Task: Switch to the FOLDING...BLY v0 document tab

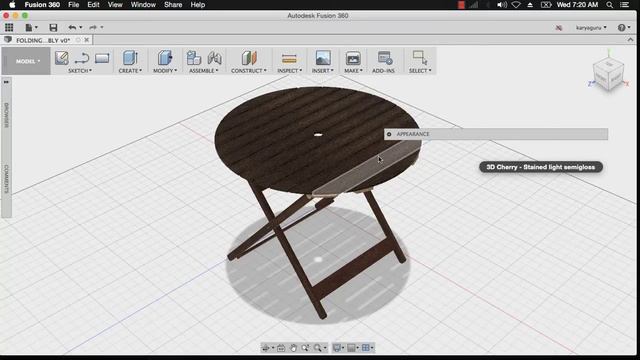Action: tap(43, 40)
